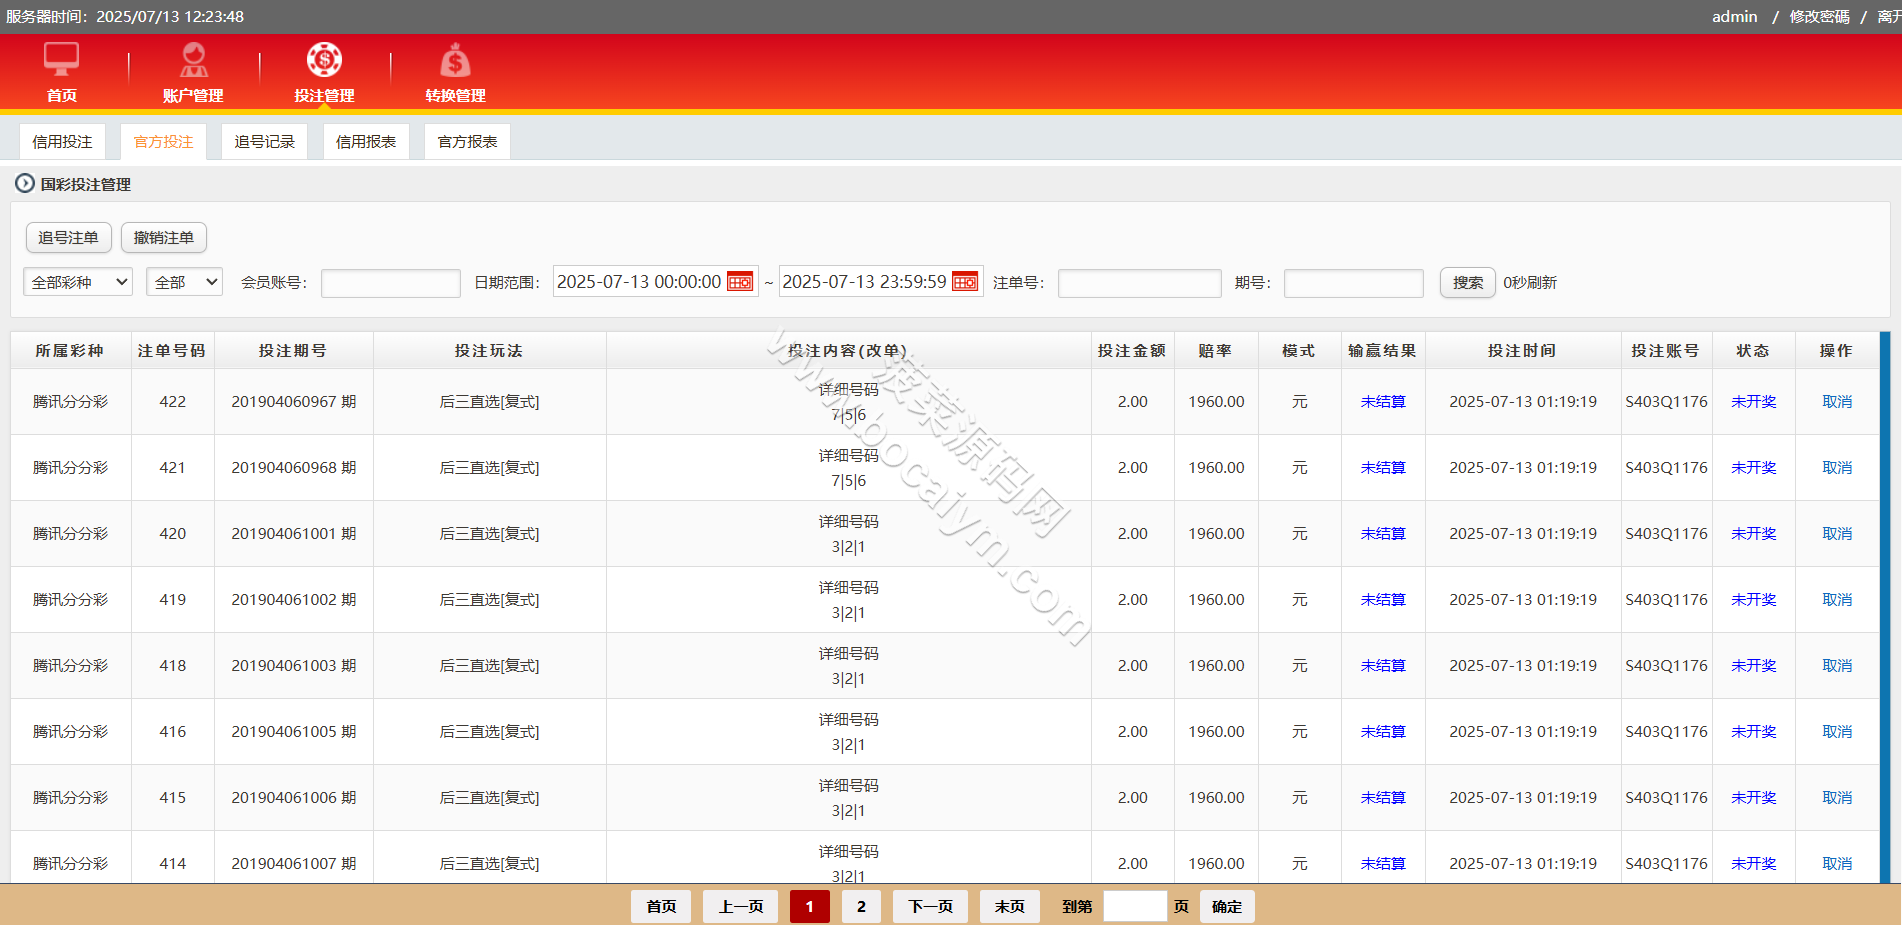
Task: Open 账户管理 account management icon
Action: (x=193, y=60)
